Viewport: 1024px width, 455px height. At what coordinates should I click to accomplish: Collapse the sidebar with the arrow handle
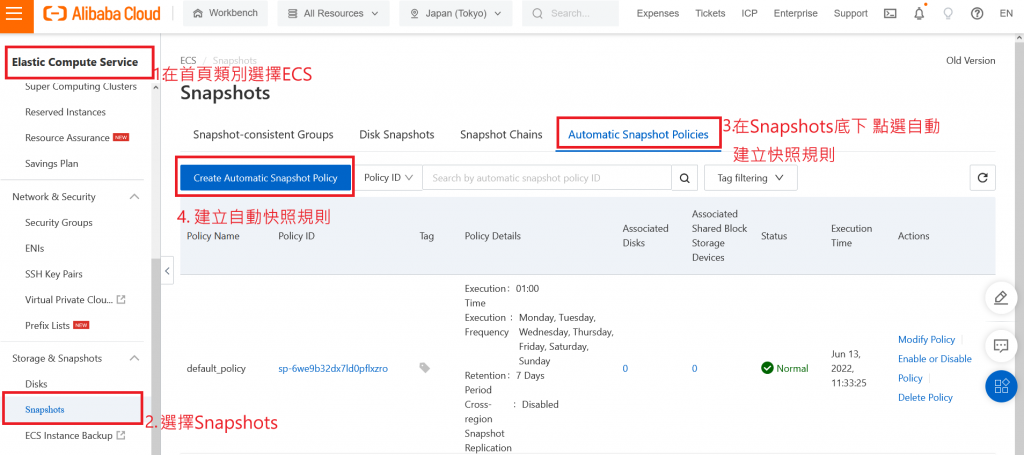pyautogui.click(x=168, y=270)
